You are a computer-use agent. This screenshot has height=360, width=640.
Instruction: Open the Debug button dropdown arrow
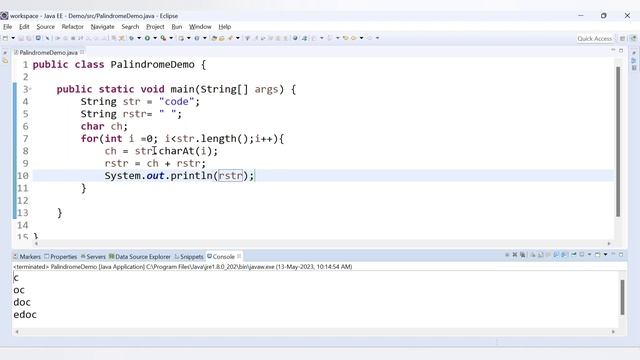coord(139,38)
